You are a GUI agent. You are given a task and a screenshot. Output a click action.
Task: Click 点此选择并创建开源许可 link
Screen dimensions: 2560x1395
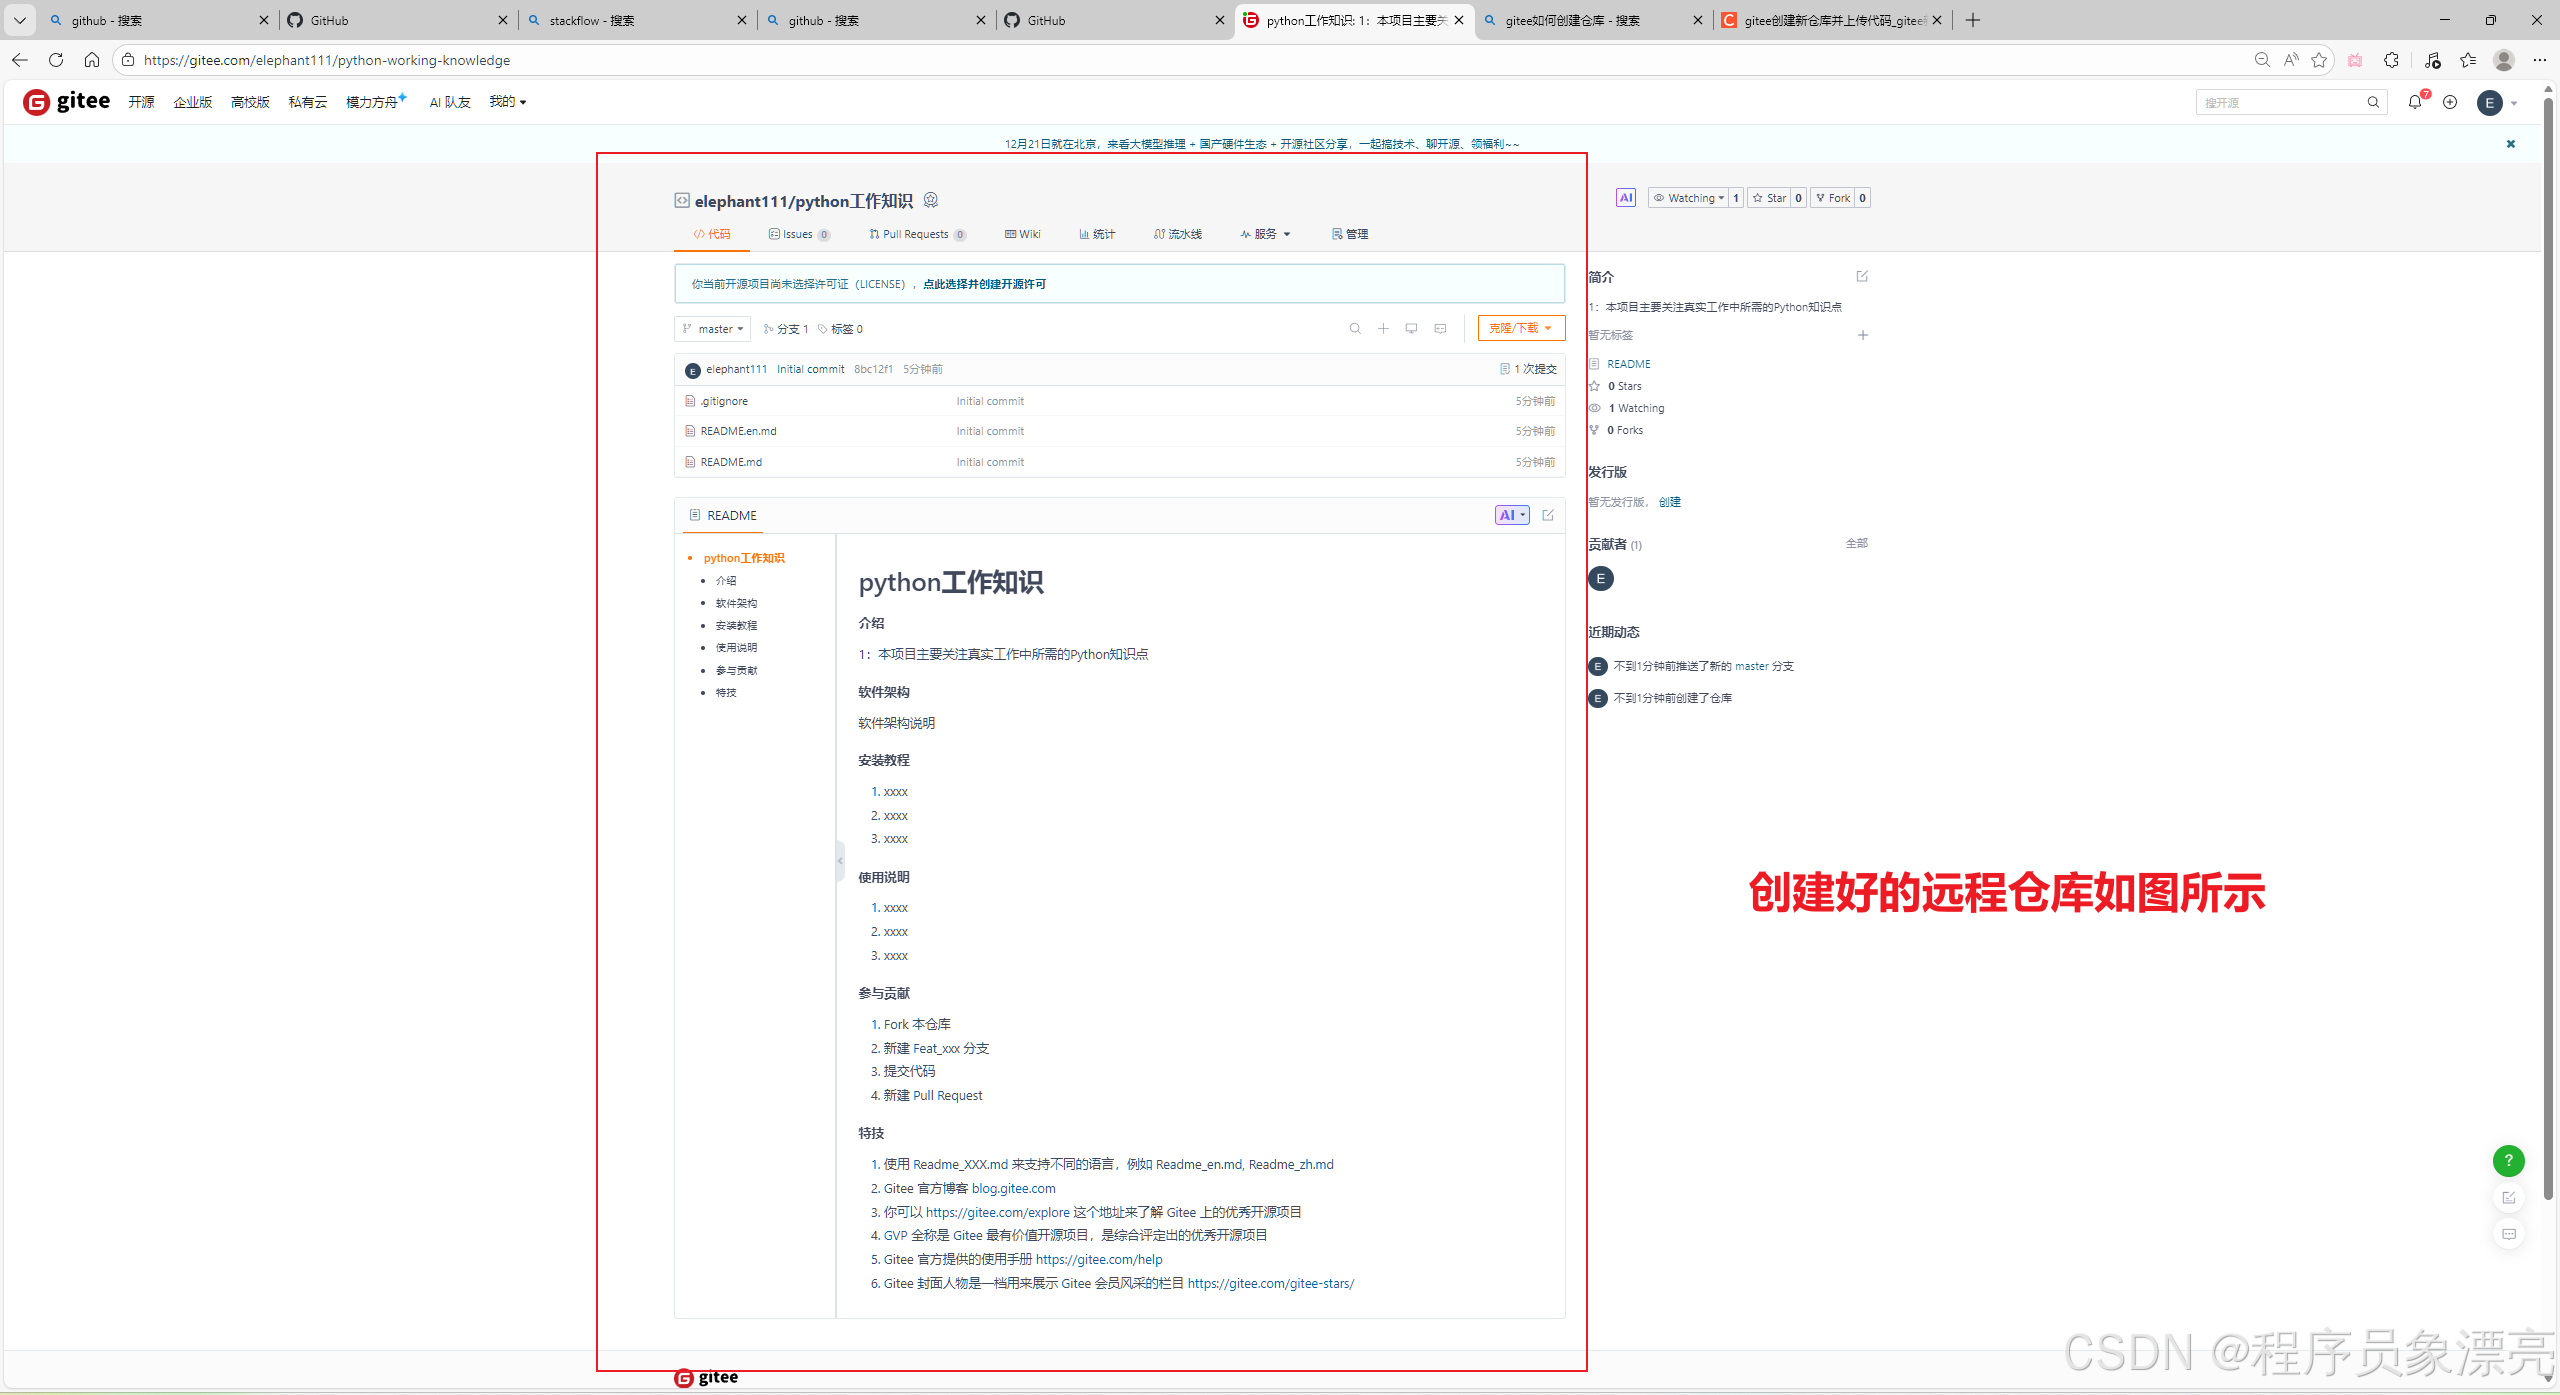pos(984,284)
